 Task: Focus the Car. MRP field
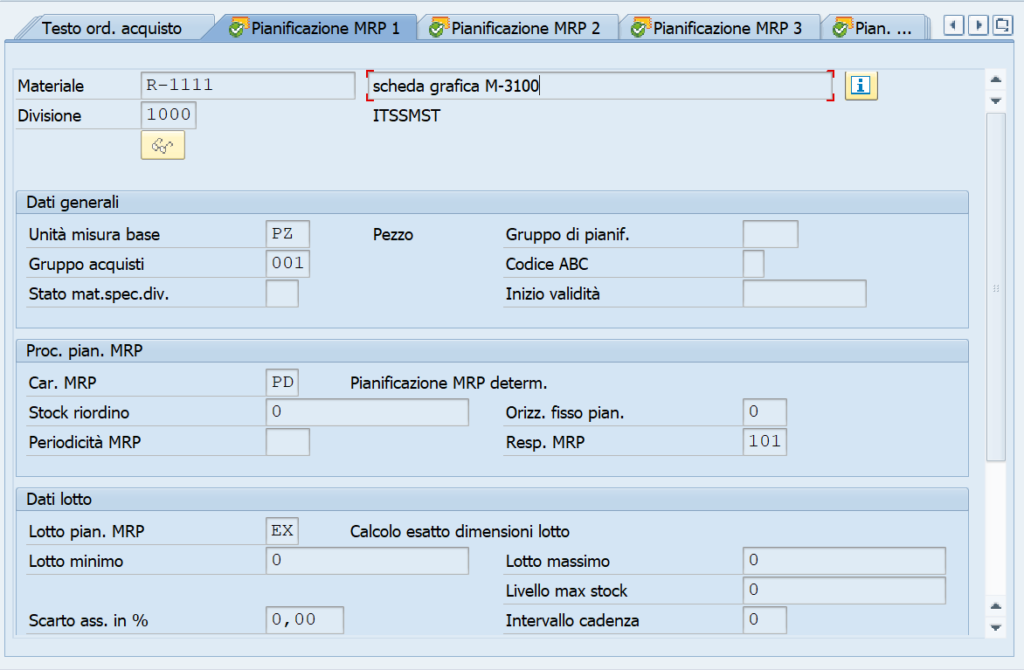pos(282,383)
